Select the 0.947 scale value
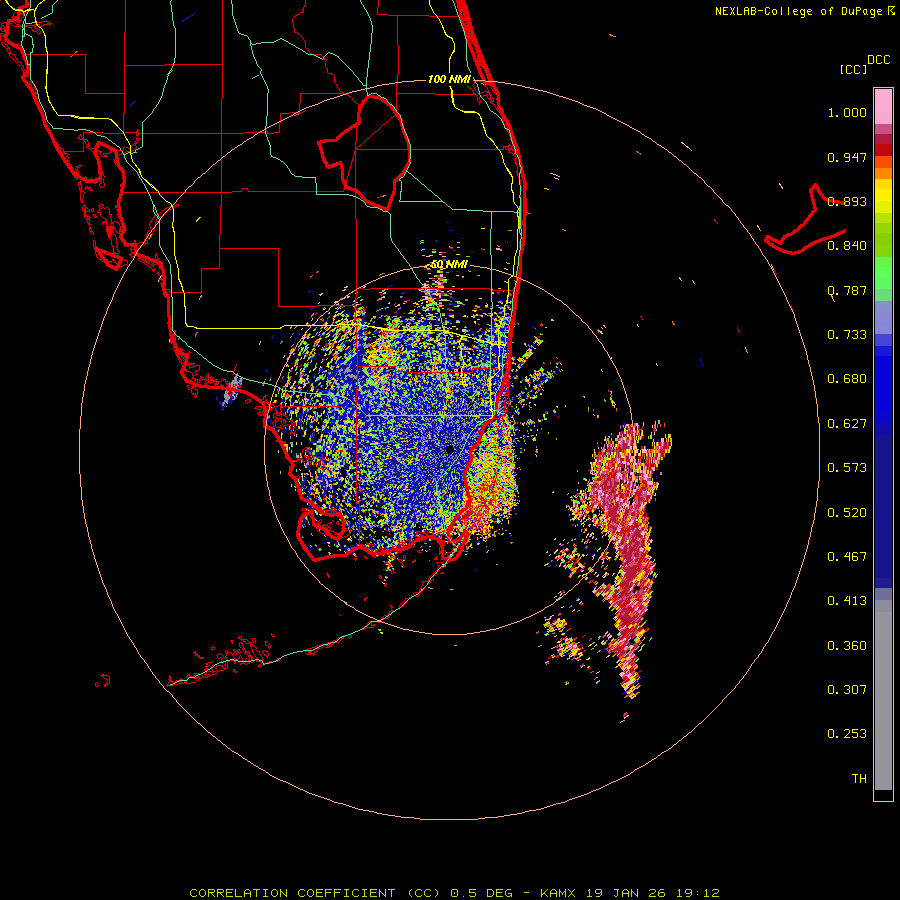 tap(847, 157)
